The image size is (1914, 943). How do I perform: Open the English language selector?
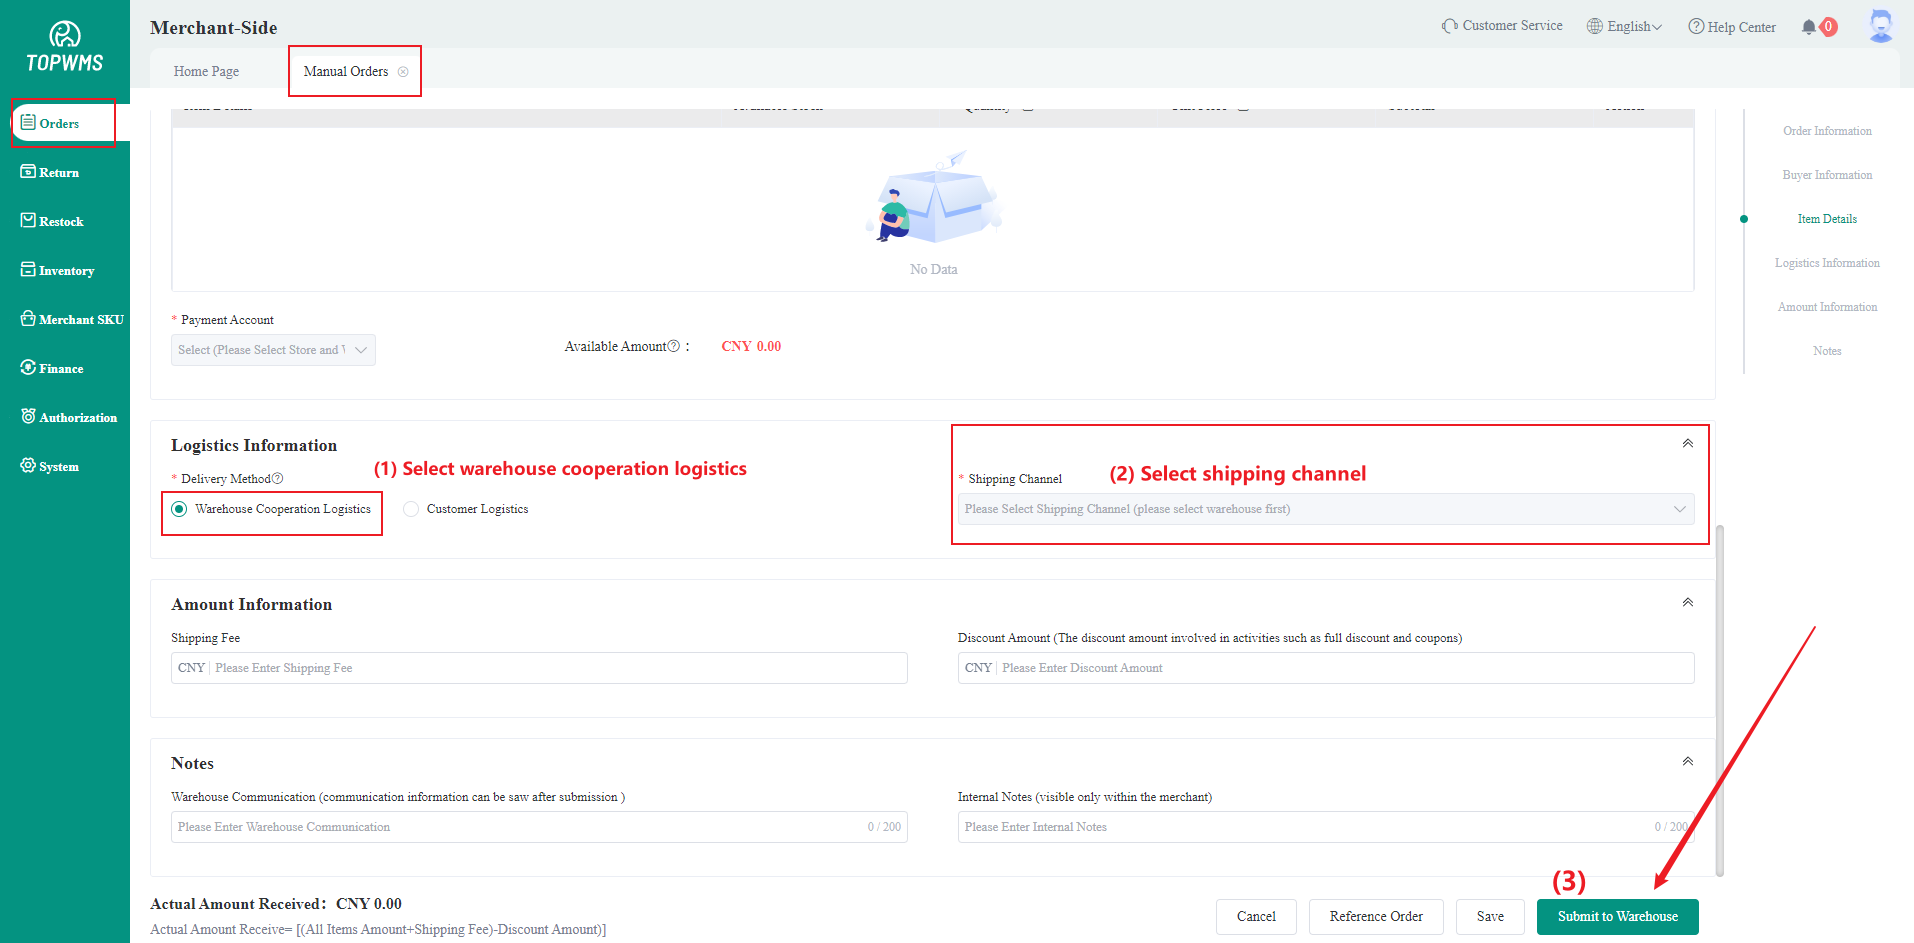[1625, 27]
